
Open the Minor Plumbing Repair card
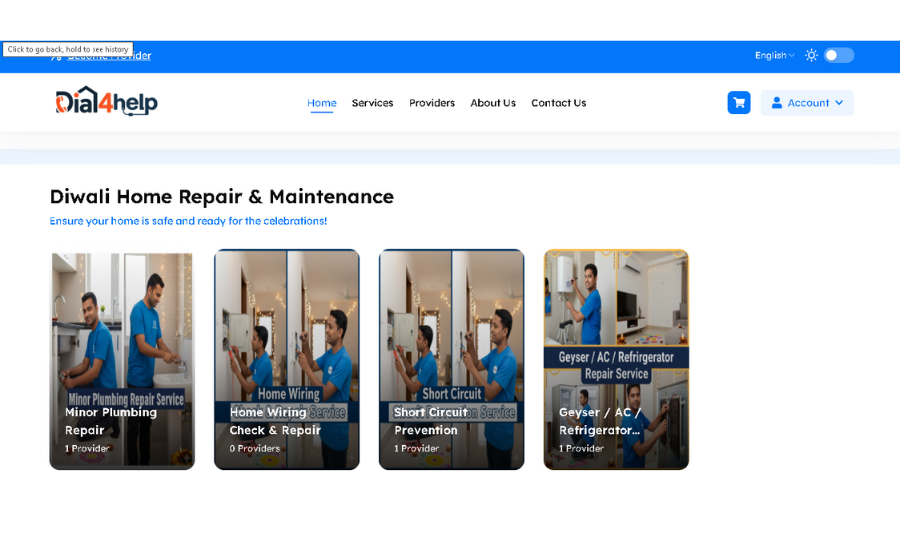[122, 360]
